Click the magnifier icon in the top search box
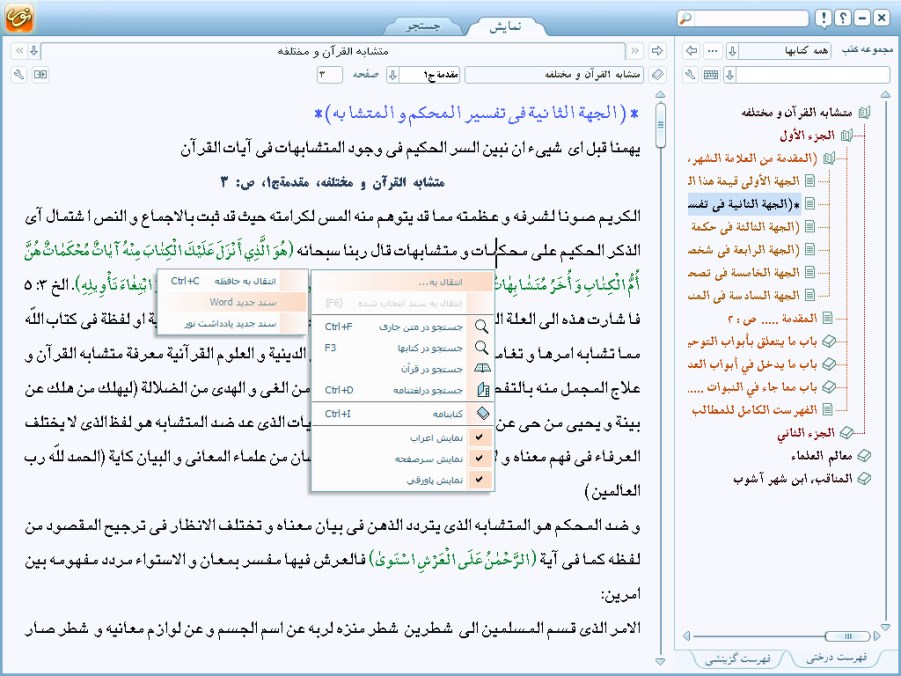The width and height of the screenshot is (901, 676). [x=686, y=18]
